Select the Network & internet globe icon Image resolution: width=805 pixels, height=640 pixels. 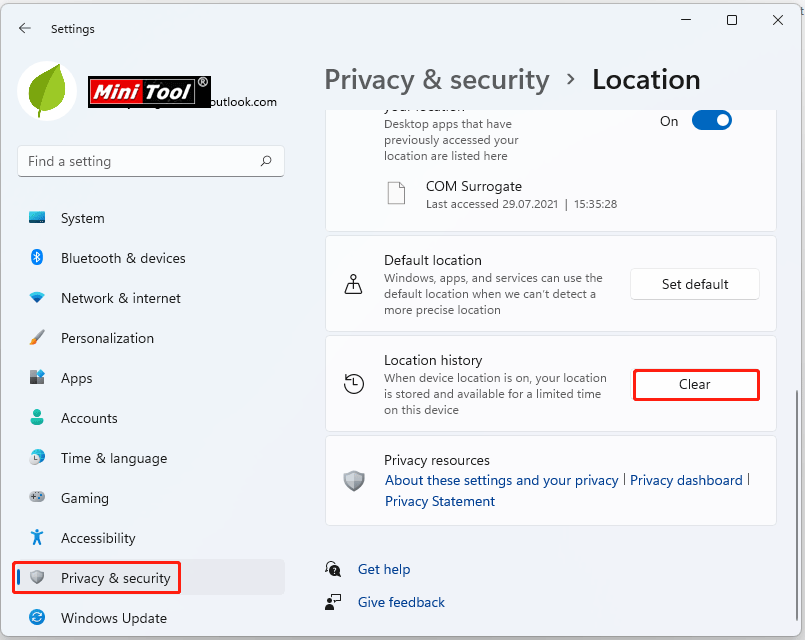(37, 298)
